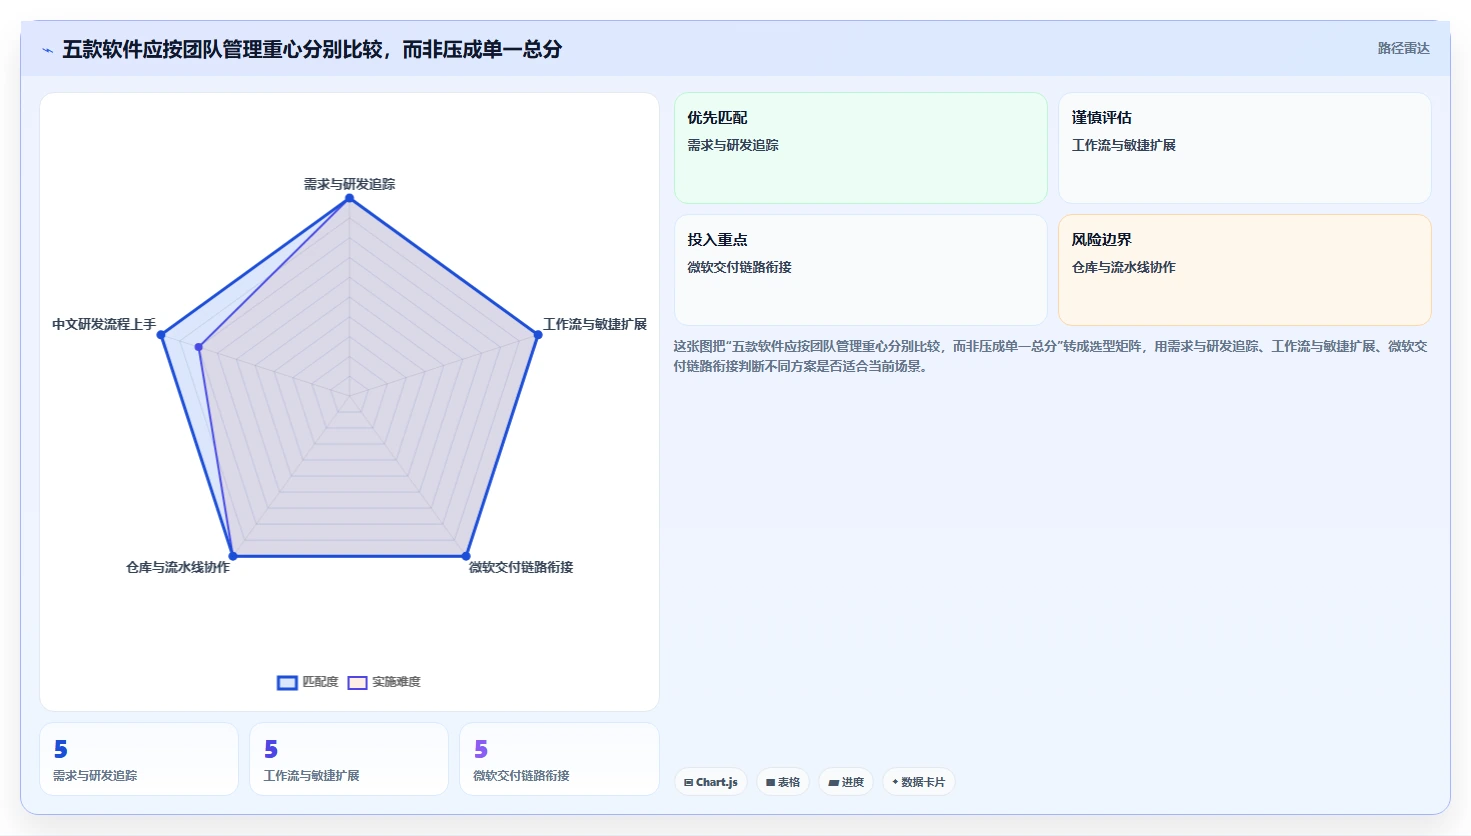Click the description paragraph starting 这张图把
Viewport: 1471px width, 836px height.
[x=1050, y=356]
